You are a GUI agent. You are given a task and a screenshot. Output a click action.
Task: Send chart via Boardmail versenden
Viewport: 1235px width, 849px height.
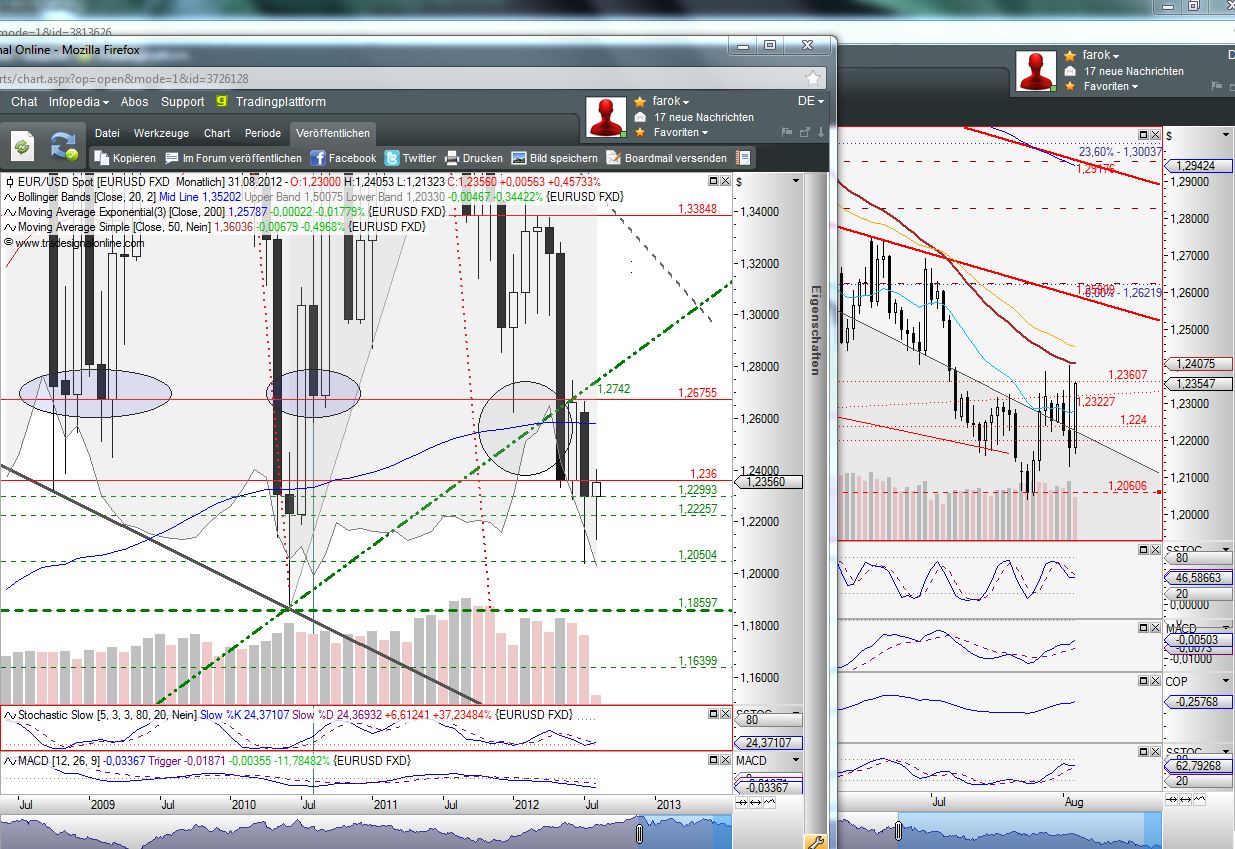click(x=666, y=158)
